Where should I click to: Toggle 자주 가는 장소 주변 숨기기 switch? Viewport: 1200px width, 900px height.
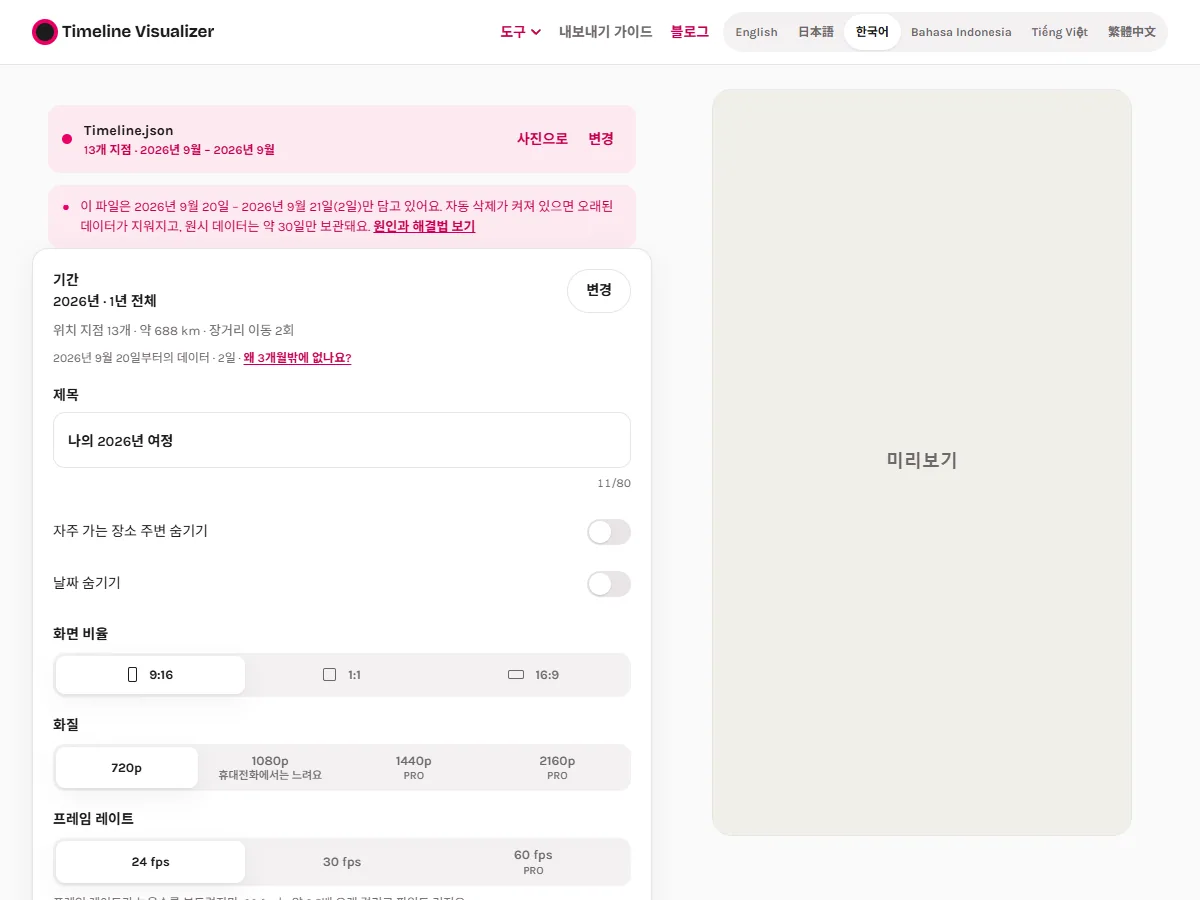pos(609,532)
